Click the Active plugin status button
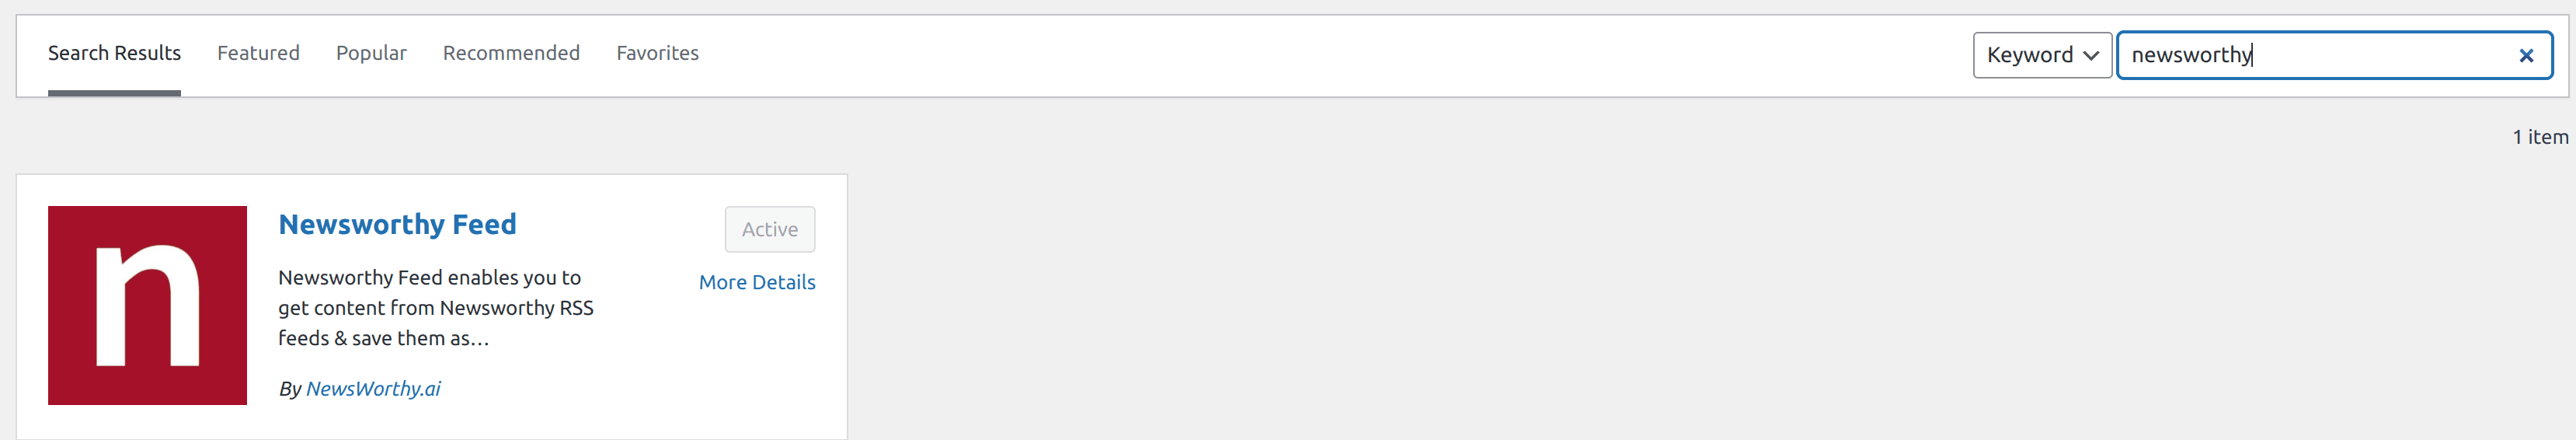The image size is (2576, 440). click(770, 229)
